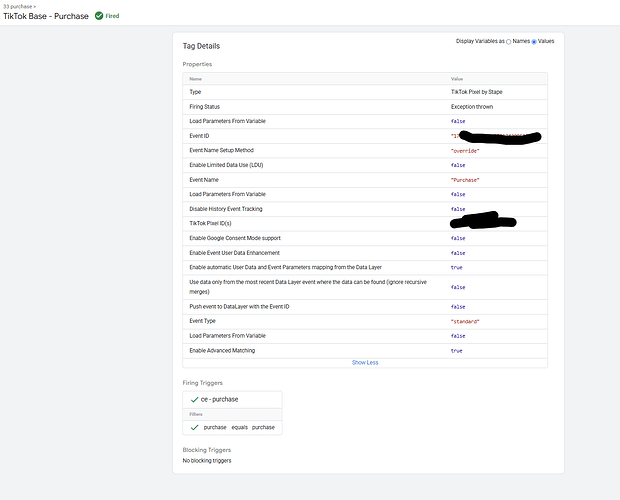Click the "Purchase" event name value

pos(465,180)
